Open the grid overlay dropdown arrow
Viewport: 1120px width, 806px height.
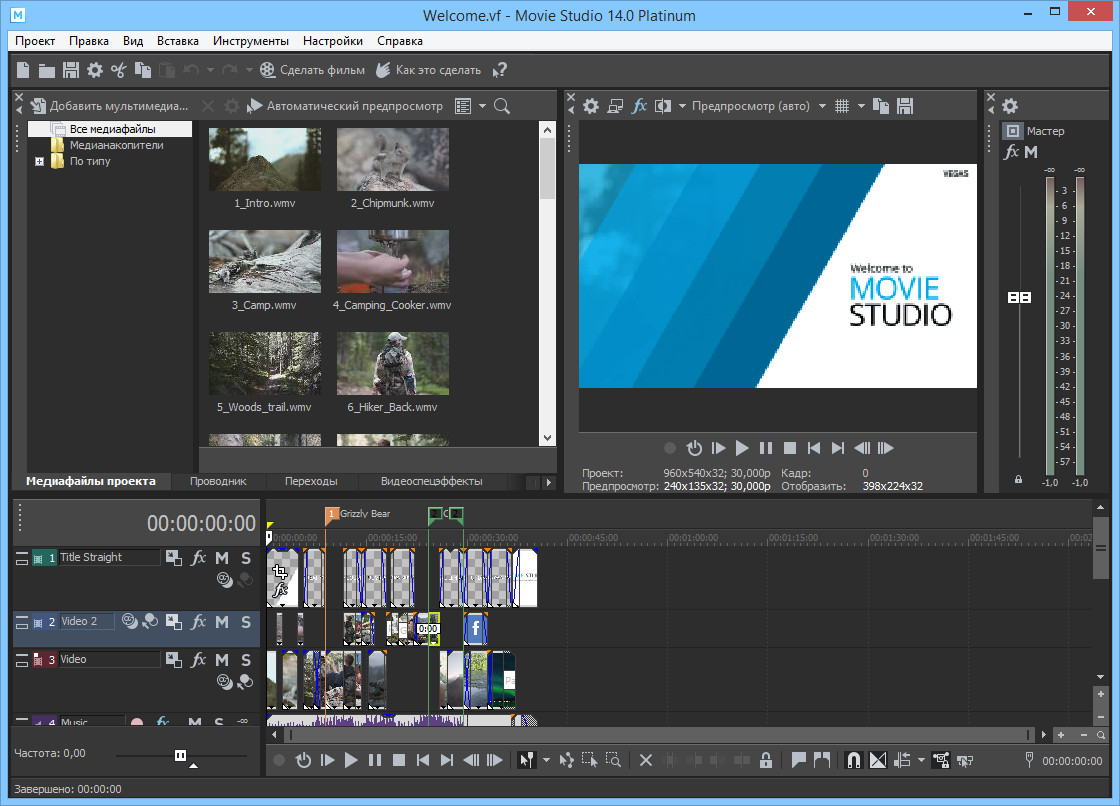tap(861, 106)
